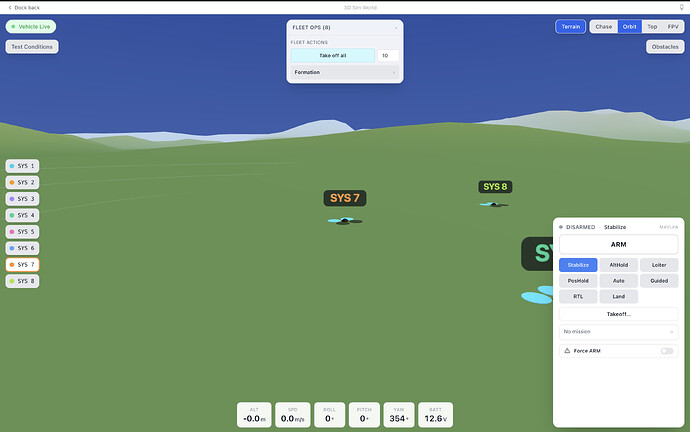This screenshot has width=690, height=432.
Task: Choose SYS 5 vehicle chip
Action: click(x=22, y=231)
